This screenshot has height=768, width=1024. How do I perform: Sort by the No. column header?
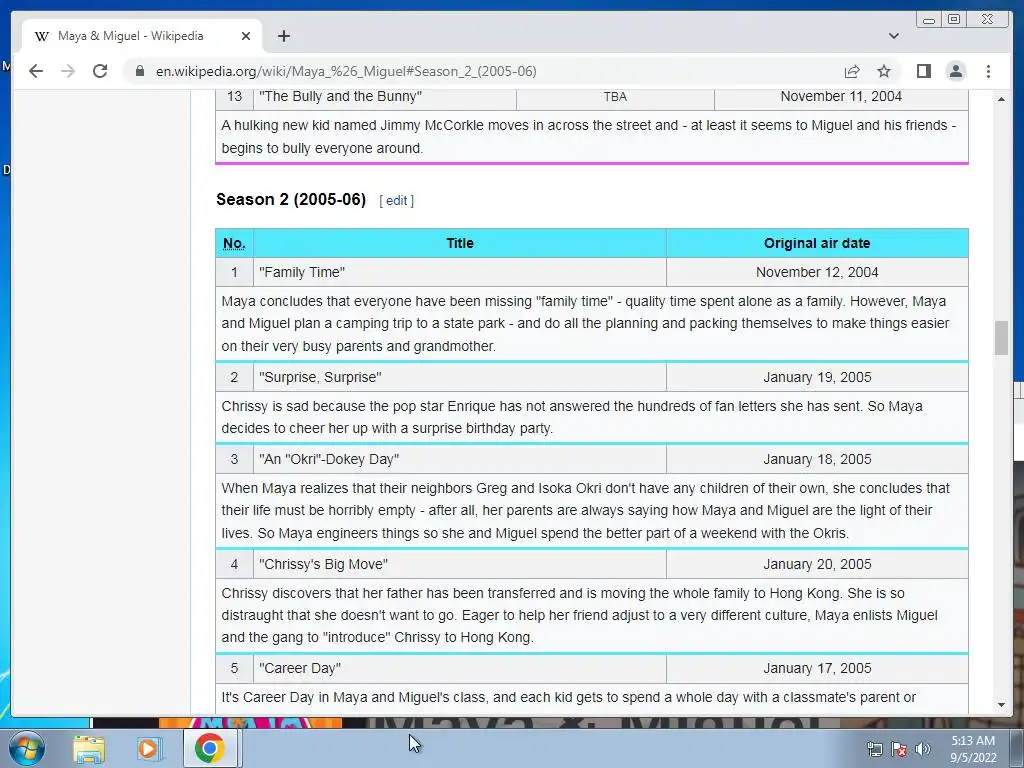234,243
